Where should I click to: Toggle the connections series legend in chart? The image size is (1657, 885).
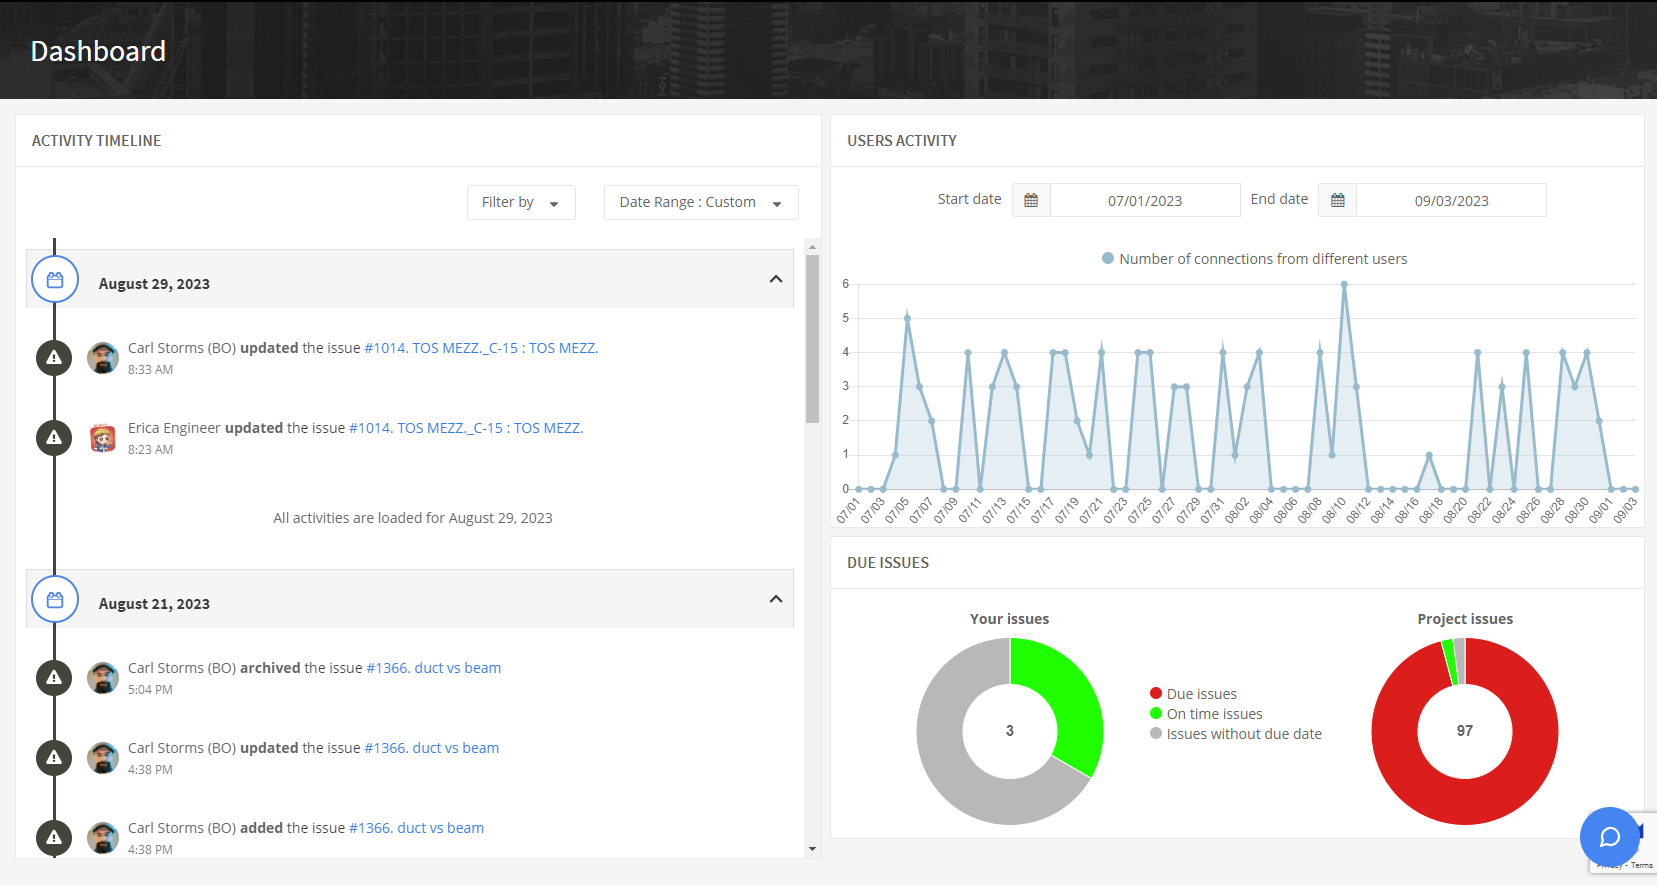1254,259
